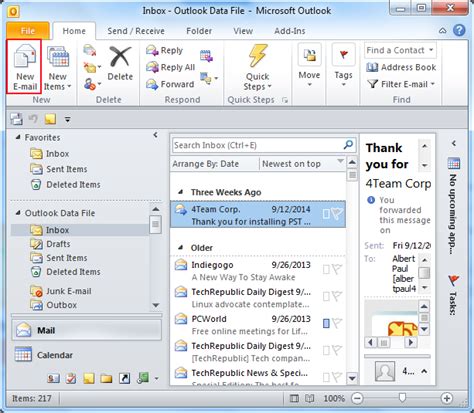Switch to the View tab
Viewport: 474px width, 413px height.
(x=243, y=31)
